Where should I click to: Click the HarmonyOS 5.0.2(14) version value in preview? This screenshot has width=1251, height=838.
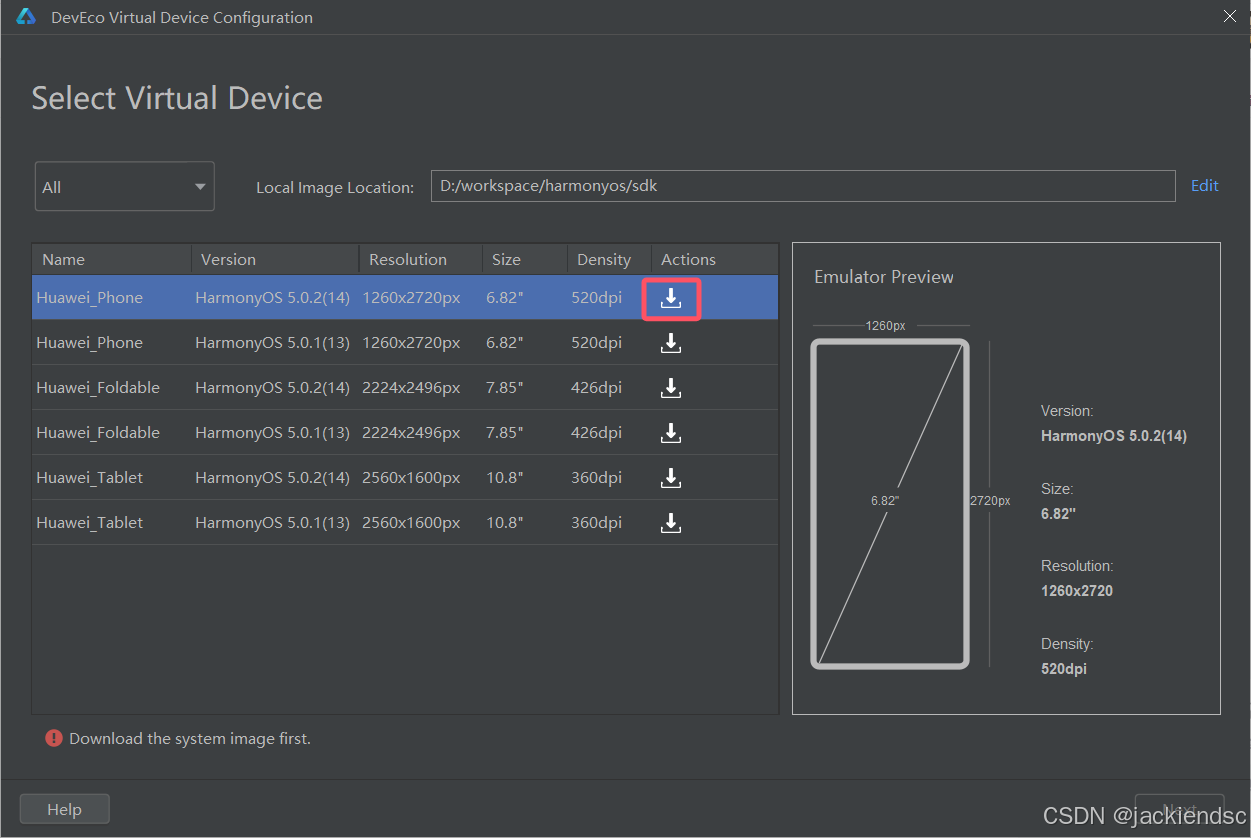click(x=1114, y=436)
